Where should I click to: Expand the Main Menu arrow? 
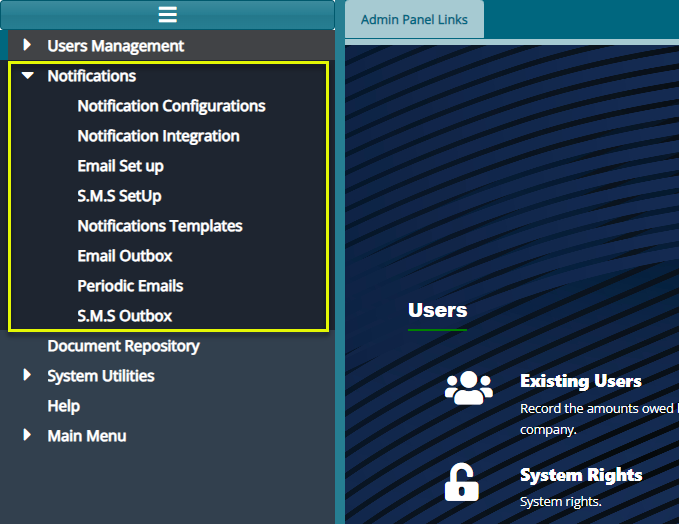(x=27, y=436)
